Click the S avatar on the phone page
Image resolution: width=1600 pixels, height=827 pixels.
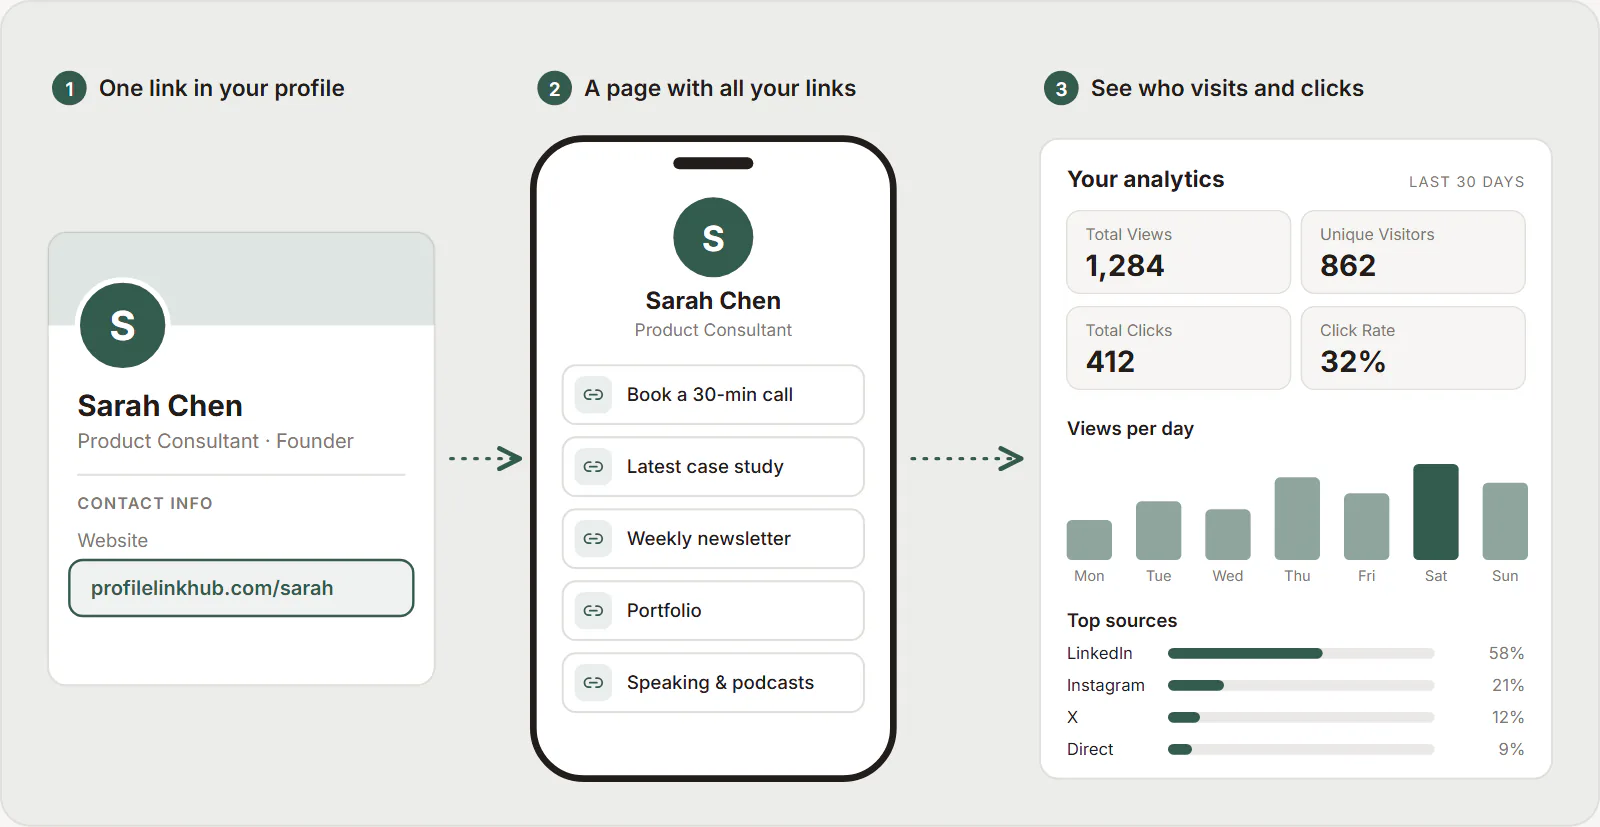713,238
